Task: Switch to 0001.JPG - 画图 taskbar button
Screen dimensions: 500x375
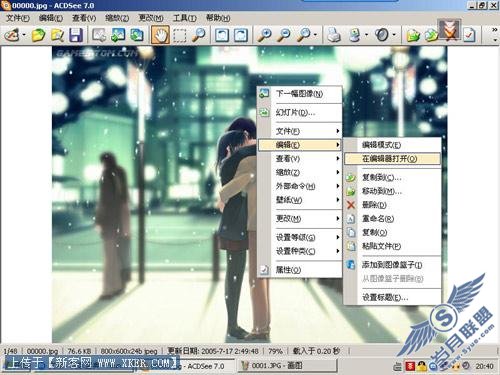Action: 288,366
